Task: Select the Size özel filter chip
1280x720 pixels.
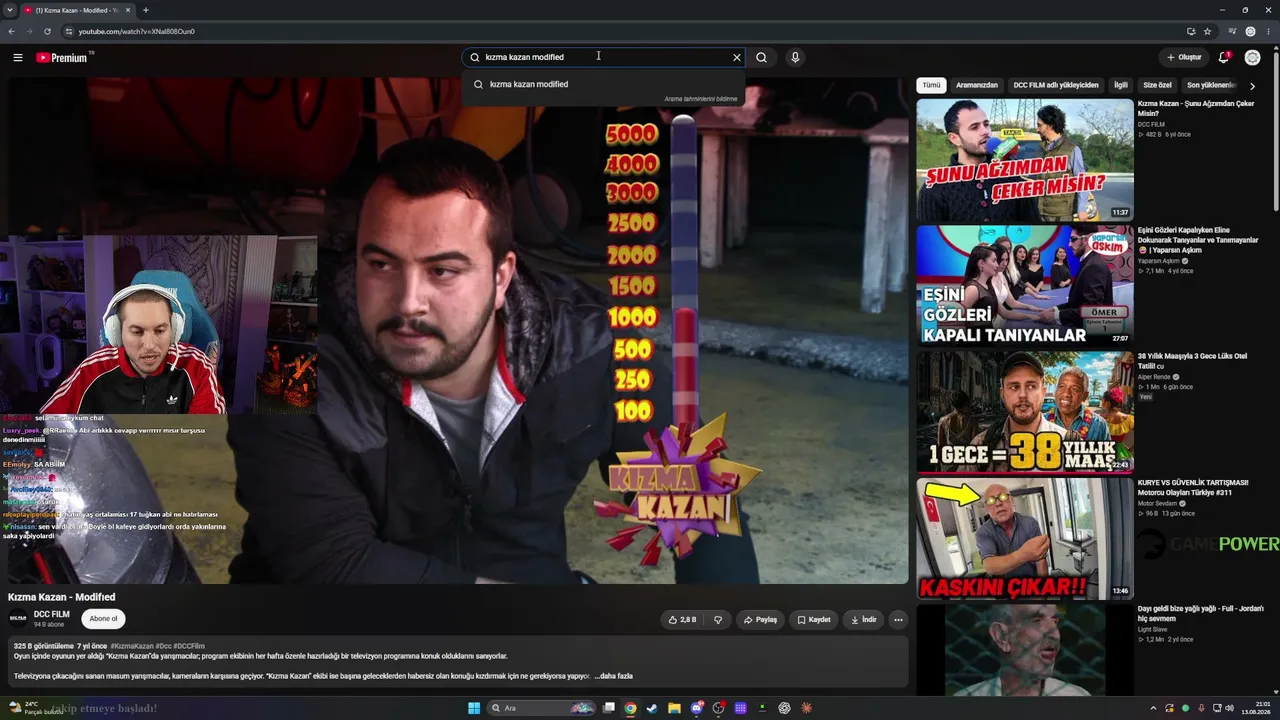Action: 1157,85
